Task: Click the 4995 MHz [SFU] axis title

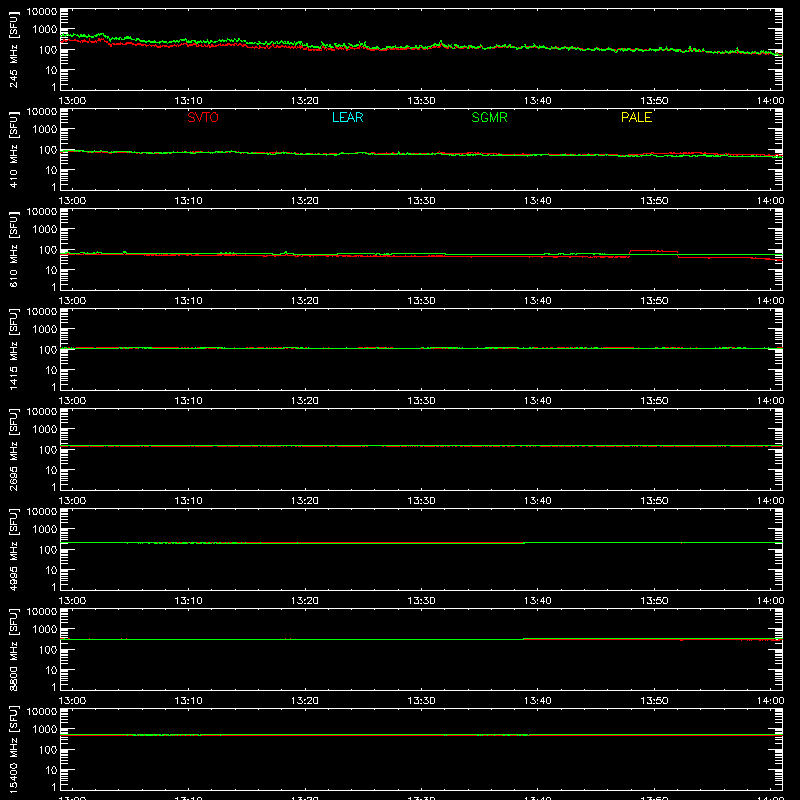Action: pos(13,549)
